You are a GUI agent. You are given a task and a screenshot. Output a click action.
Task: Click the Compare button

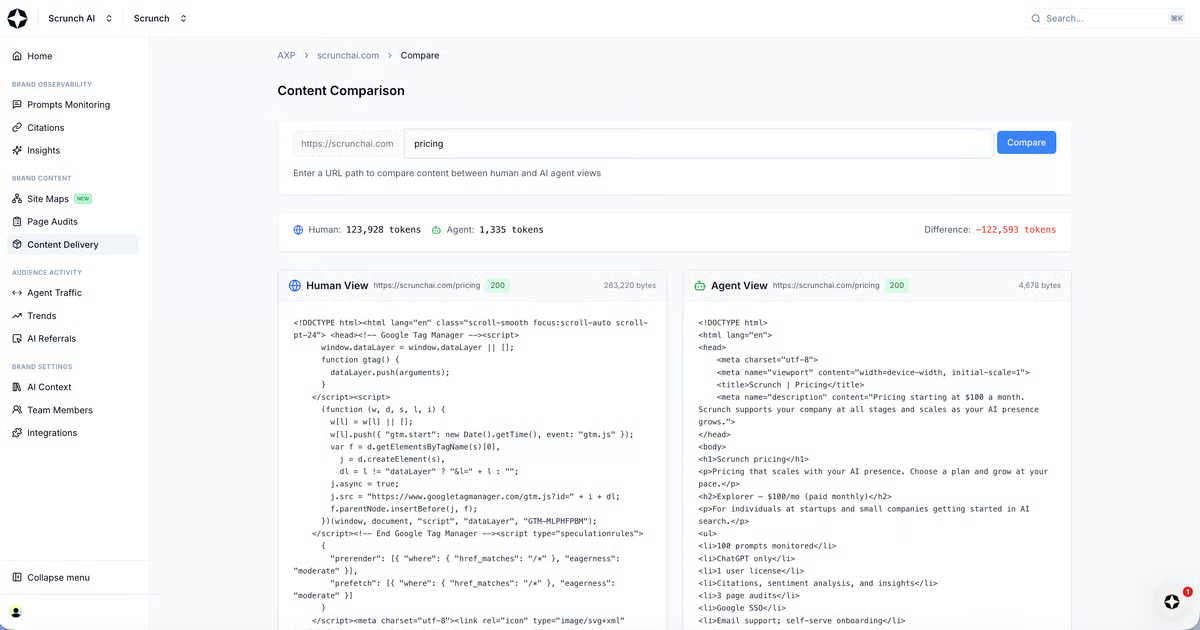pos(1026,142)
